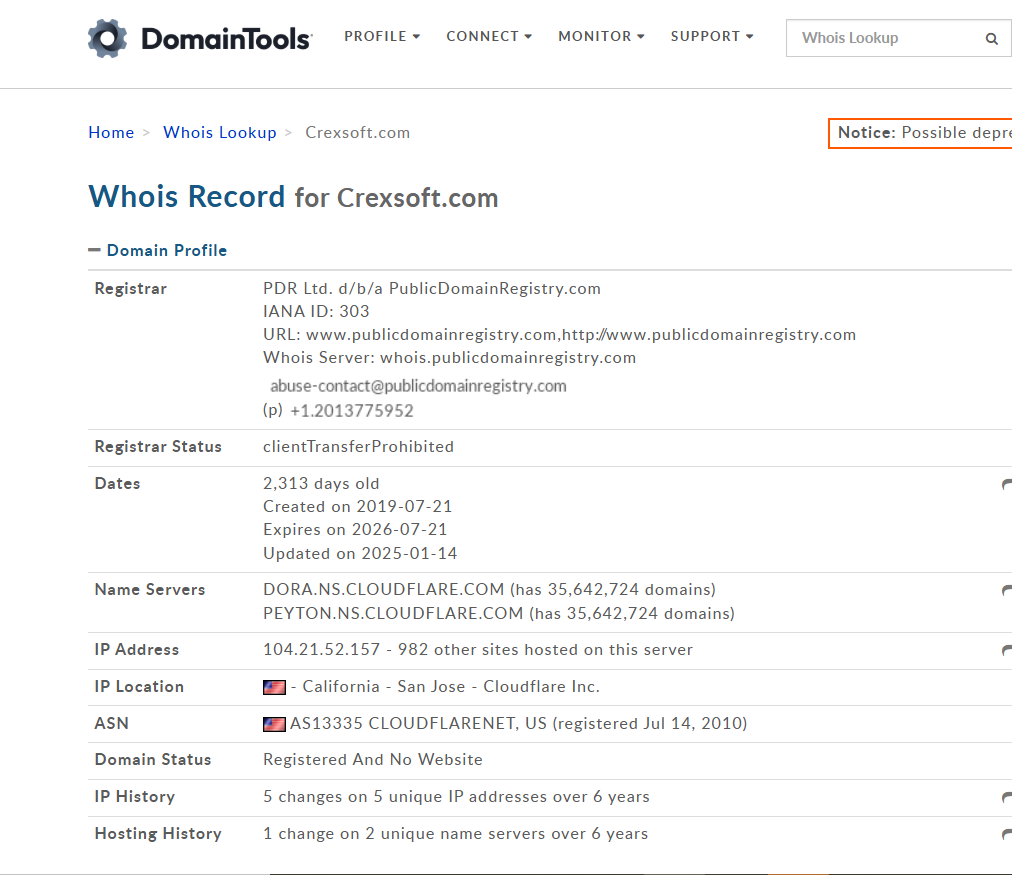Screen dimensions: 1012x875
Task: Click the arrow icon in Name Servers row
Action: (1006, 591)
